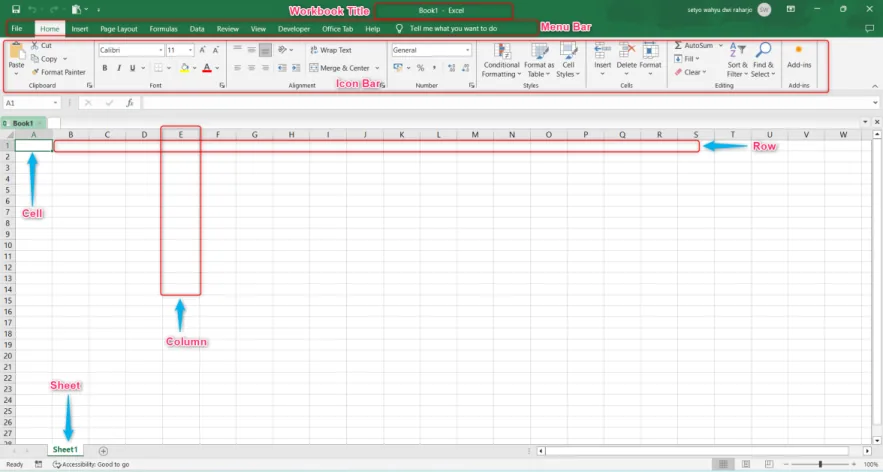Apply the yellow fill color bucket
The width and height of the screenshot is (883, 472).
[184, 68]
